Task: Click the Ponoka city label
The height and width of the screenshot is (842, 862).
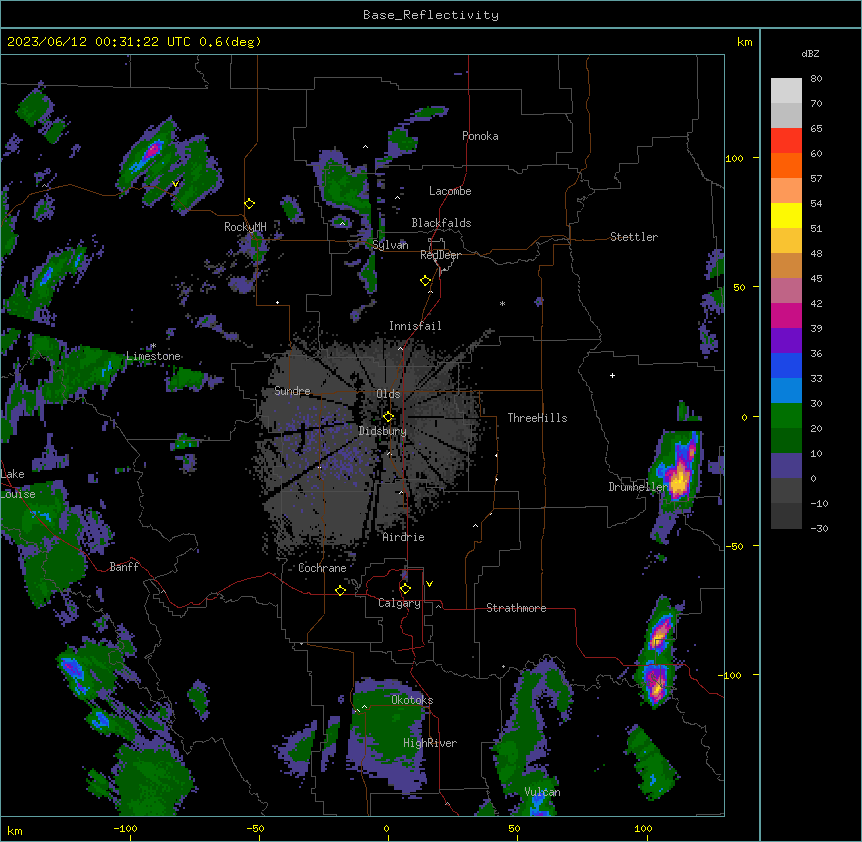Action: 480,136
